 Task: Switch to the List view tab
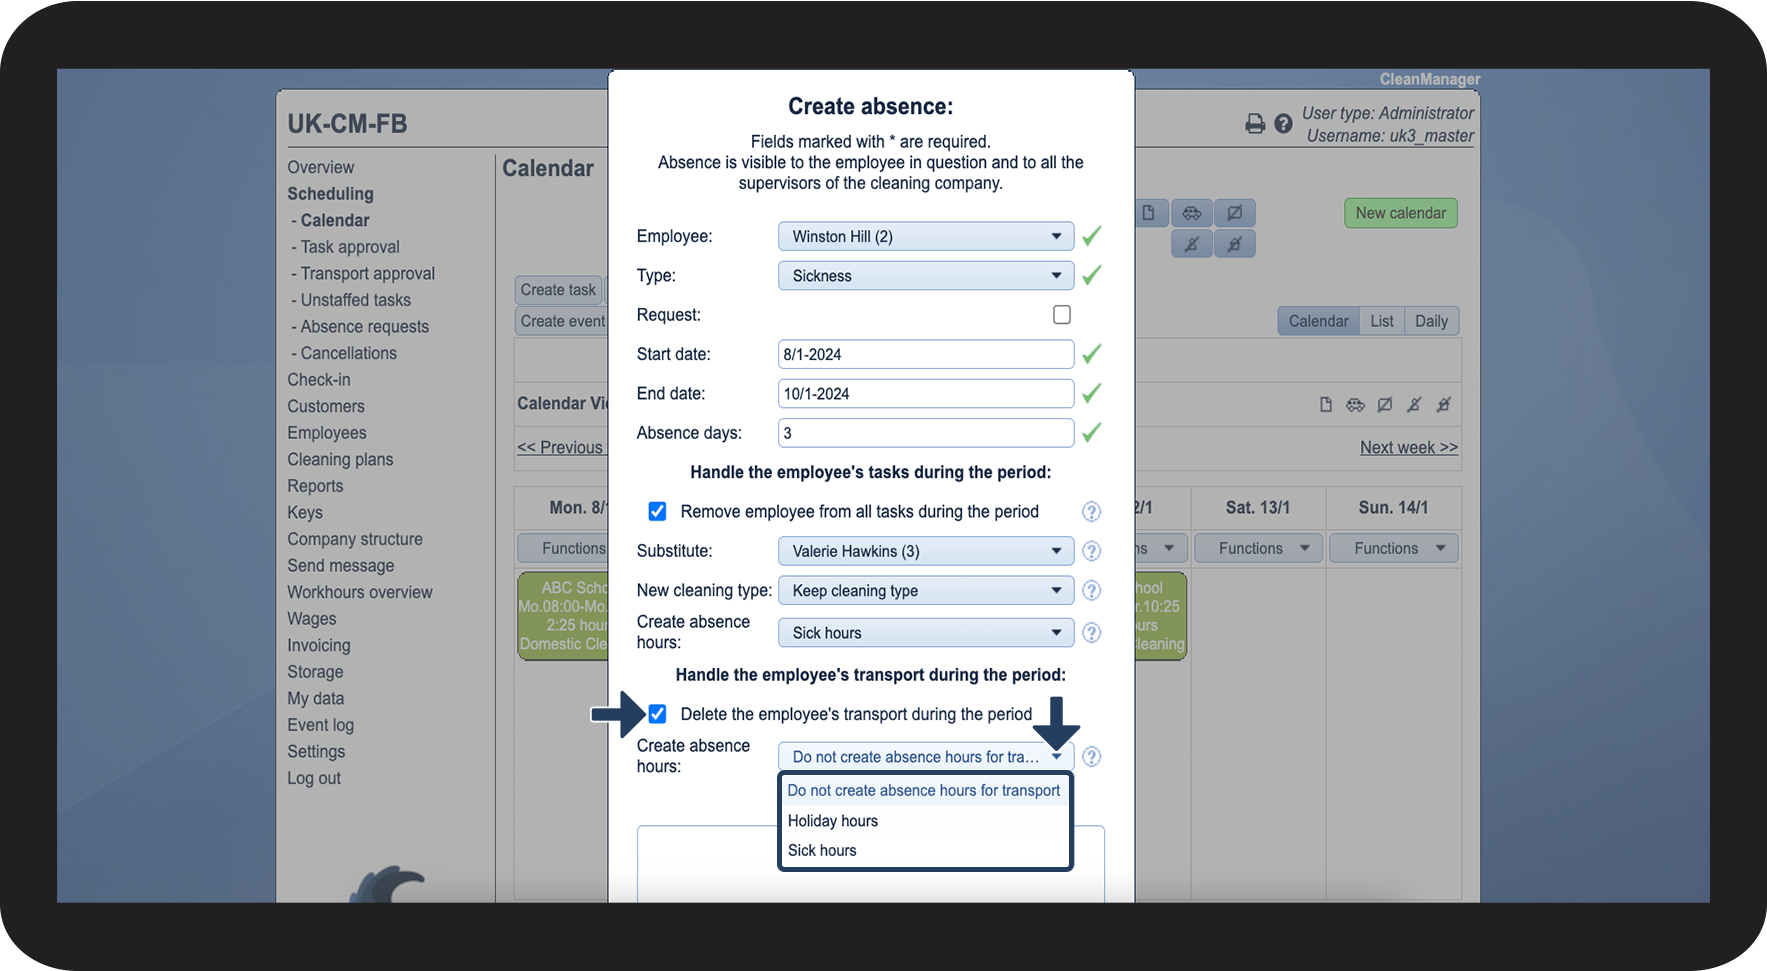(x=1382, y=321)
